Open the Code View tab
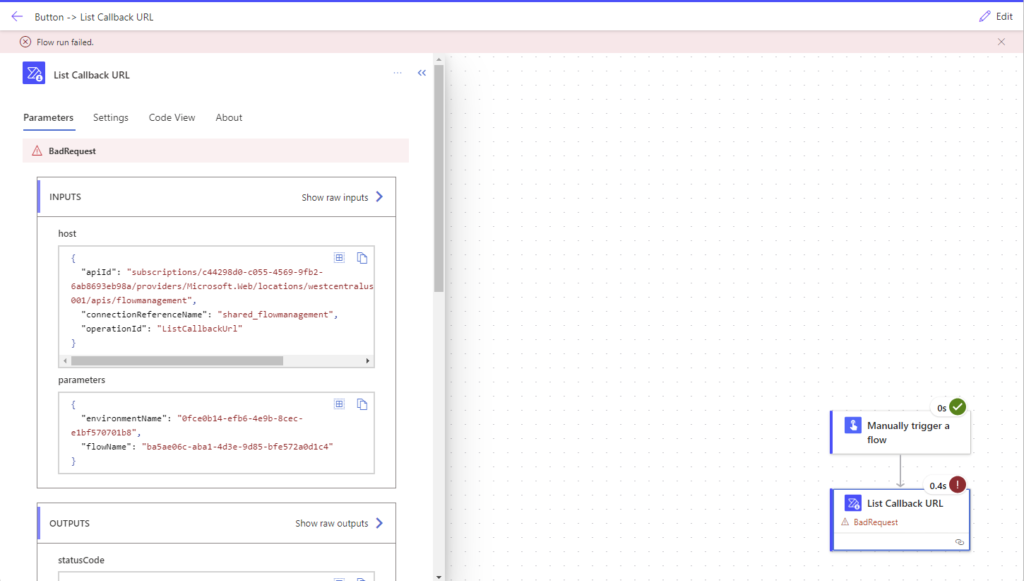Image resolution: width=1024 pixels, height=581 pixels. pyautogui.click(x=172, y=118)
